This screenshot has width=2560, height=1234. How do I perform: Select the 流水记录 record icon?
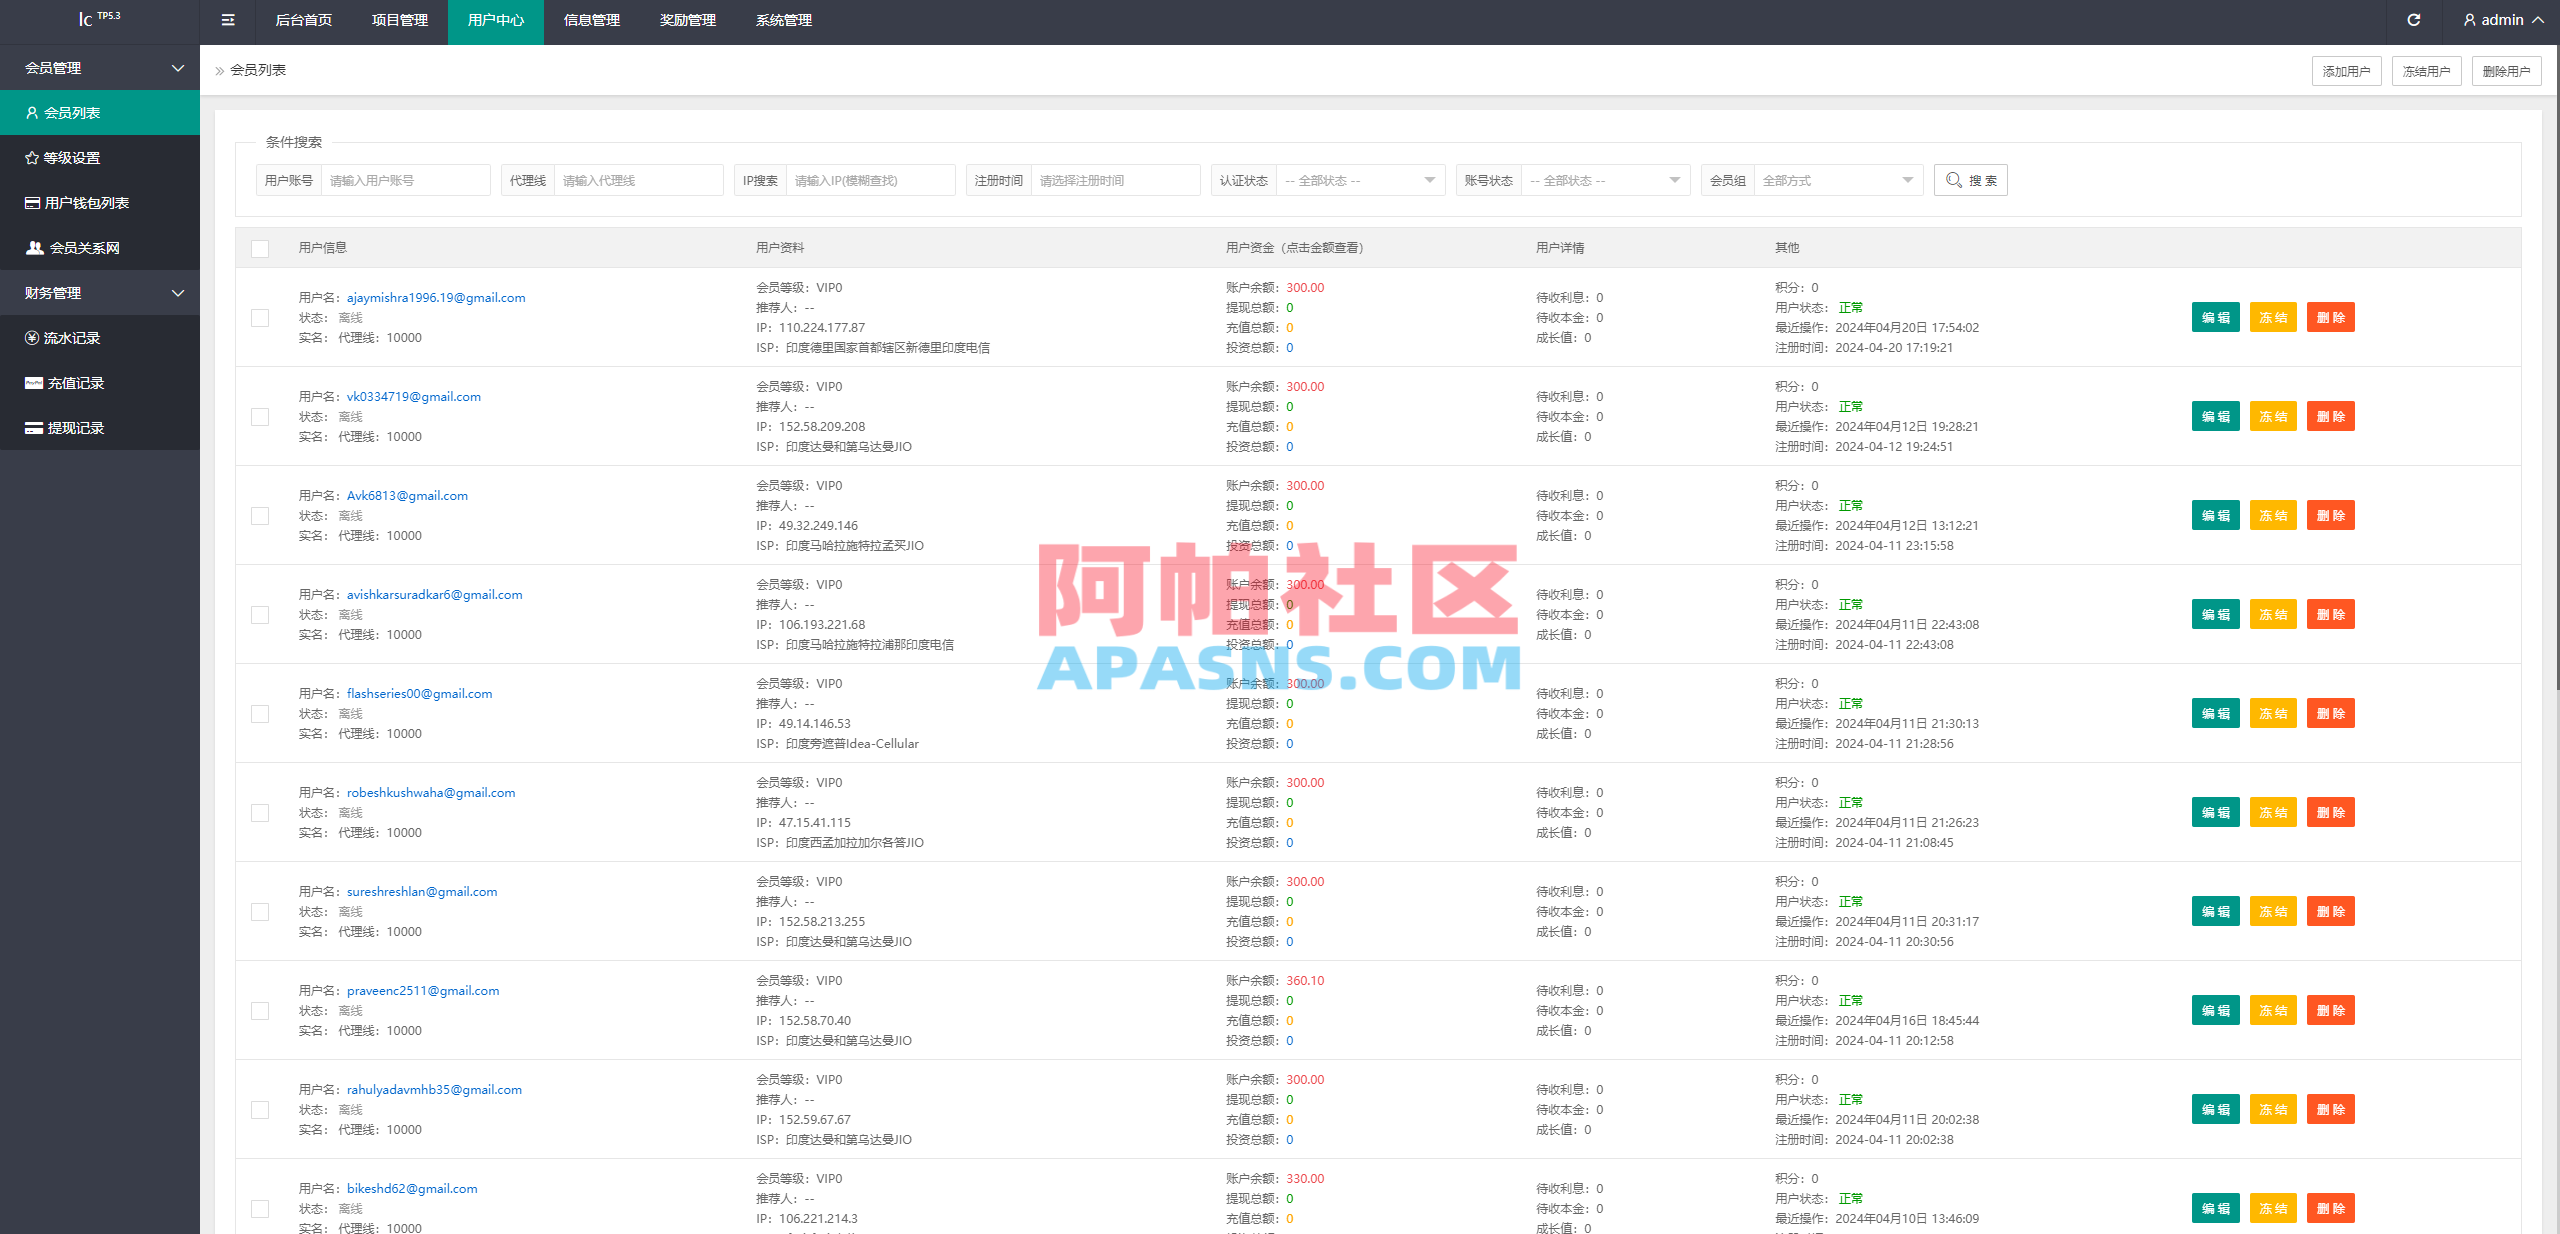coord(33,337)
